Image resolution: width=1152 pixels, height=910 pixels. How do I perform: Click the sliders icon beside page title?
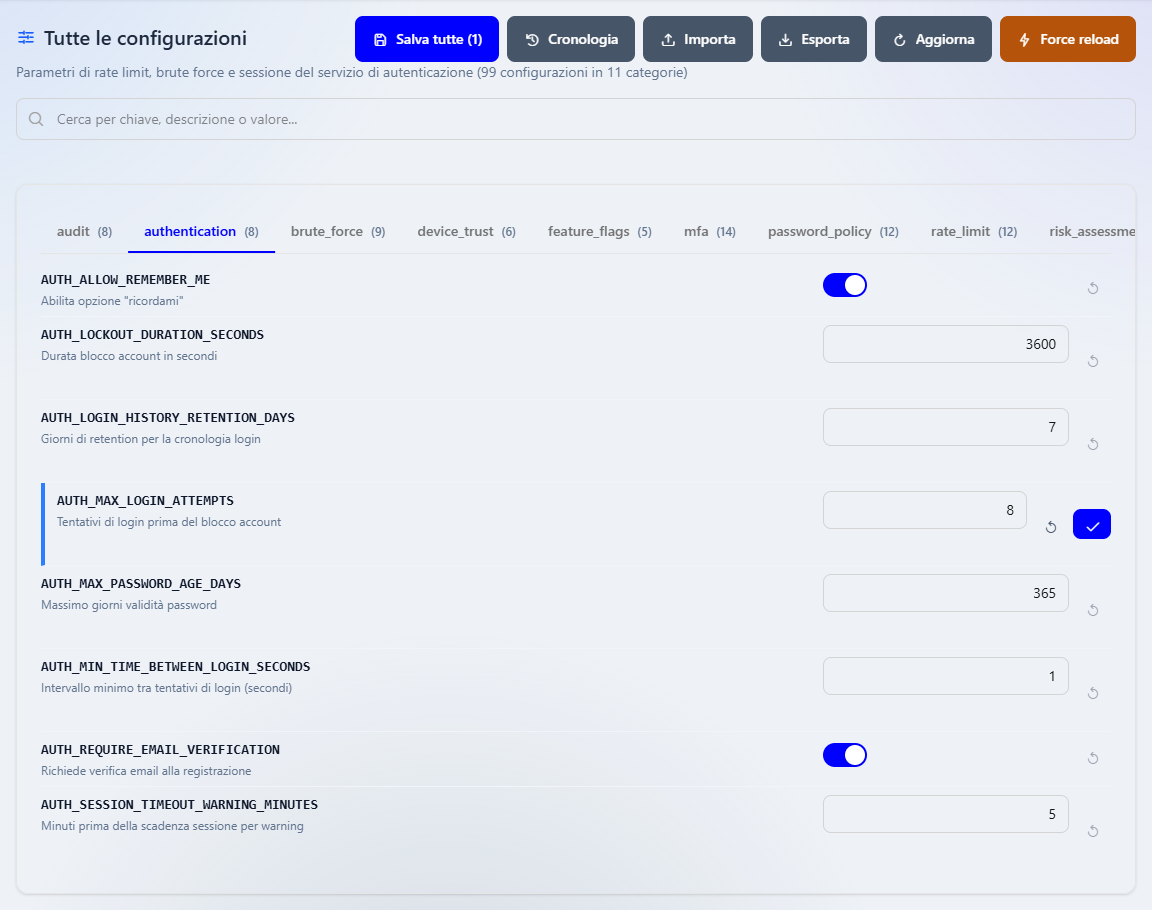coord(26,37)
